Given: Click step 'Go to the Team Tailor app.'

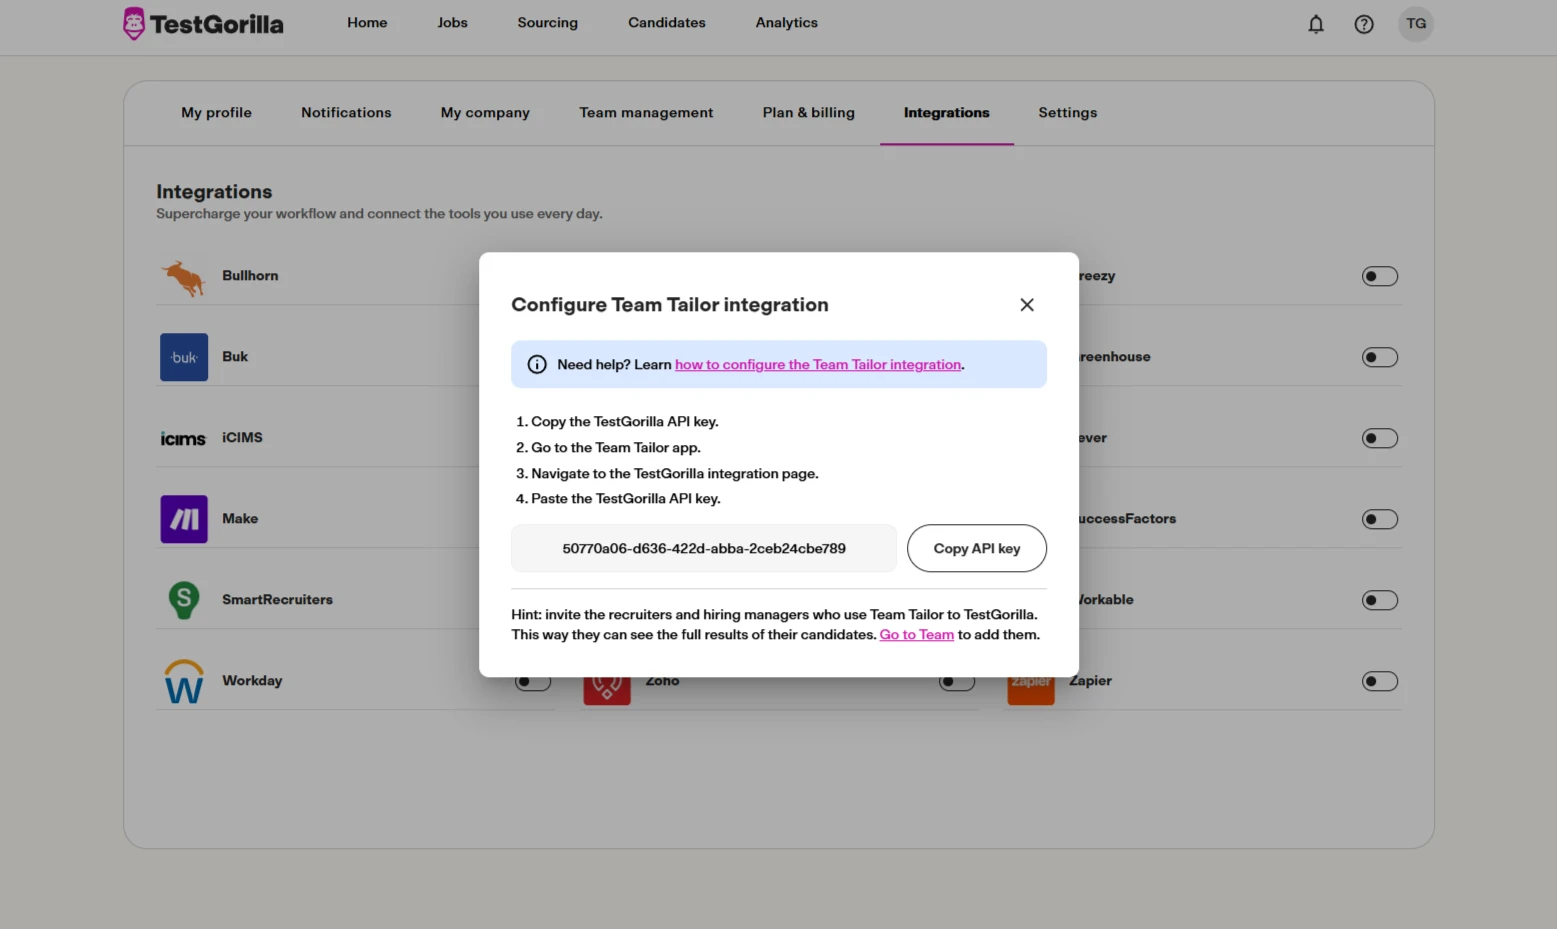Looking at the screenshot, I should (616, 448).
